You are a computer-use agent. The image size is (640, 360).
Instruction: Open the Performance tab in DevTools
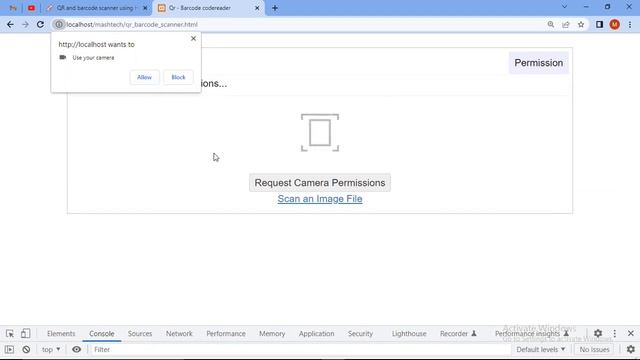coord(226,333)
